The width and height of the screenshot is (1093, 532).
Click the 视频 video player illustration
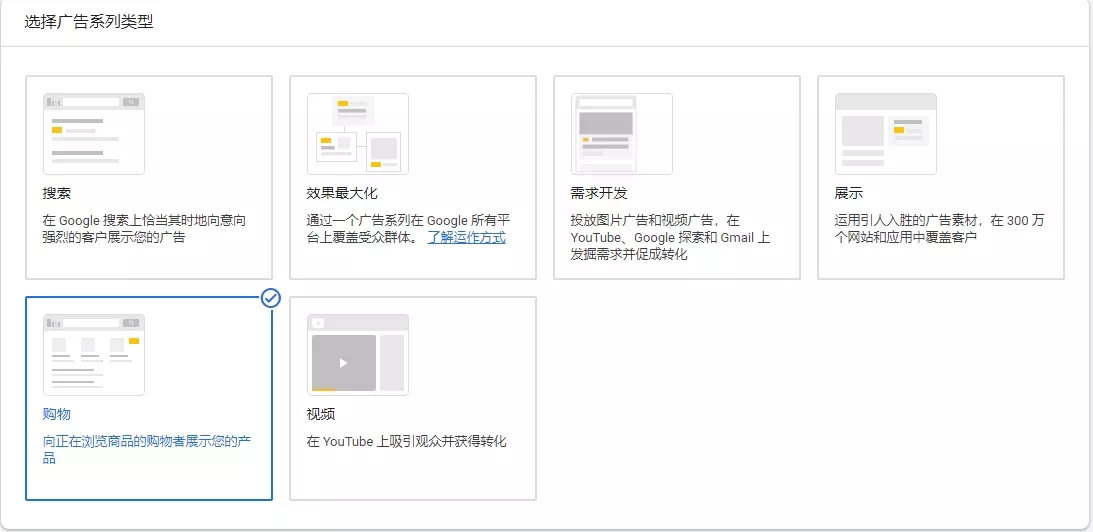[x=358, y=355]
